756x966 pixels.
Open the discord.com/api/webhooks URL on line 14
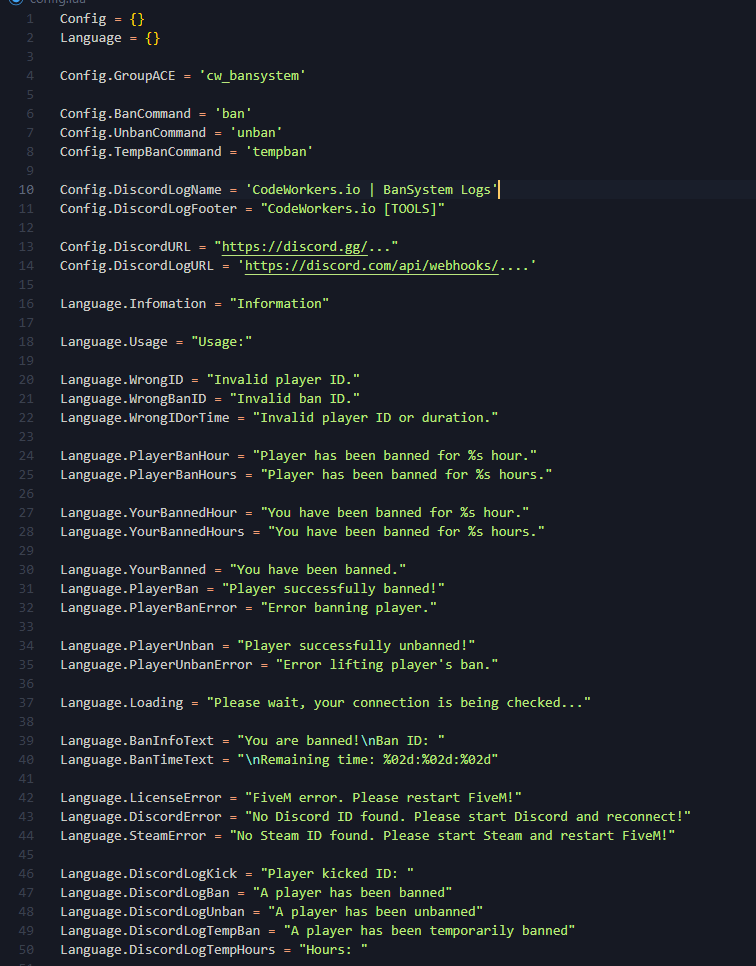pos(372,266)
